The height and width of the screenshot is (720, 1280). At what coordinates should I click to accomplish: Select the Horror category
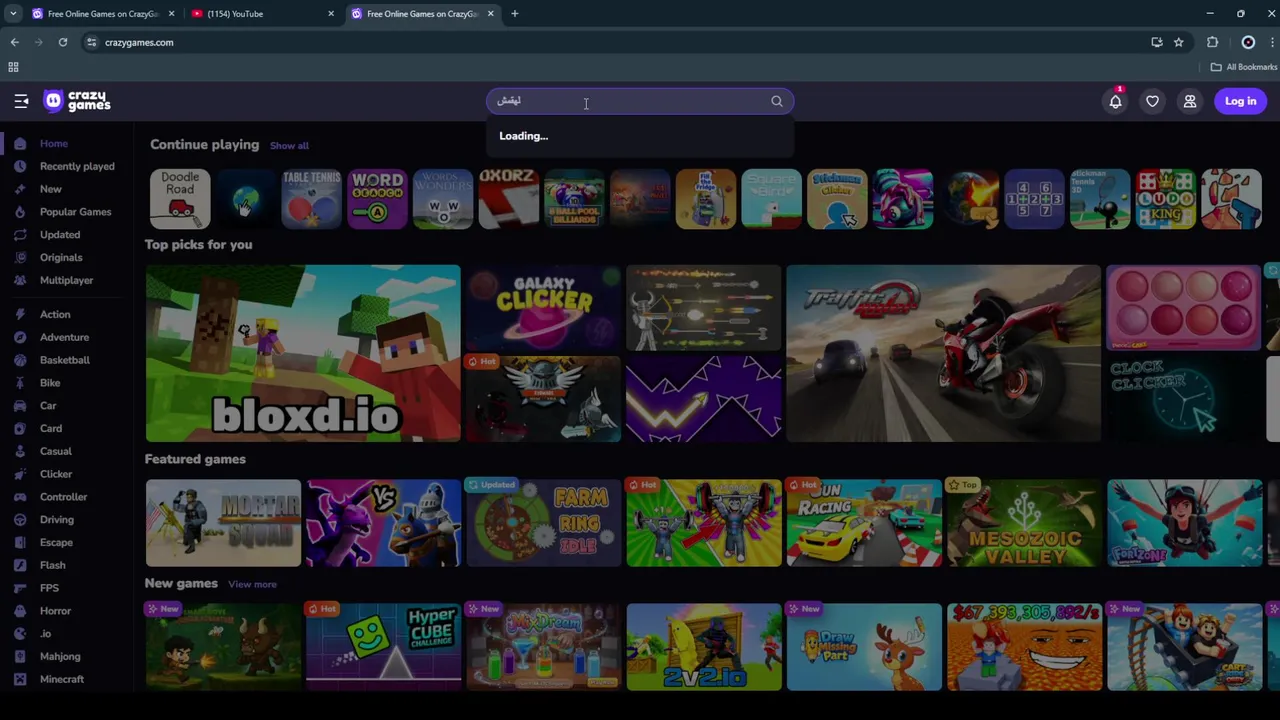pos(55,611)
